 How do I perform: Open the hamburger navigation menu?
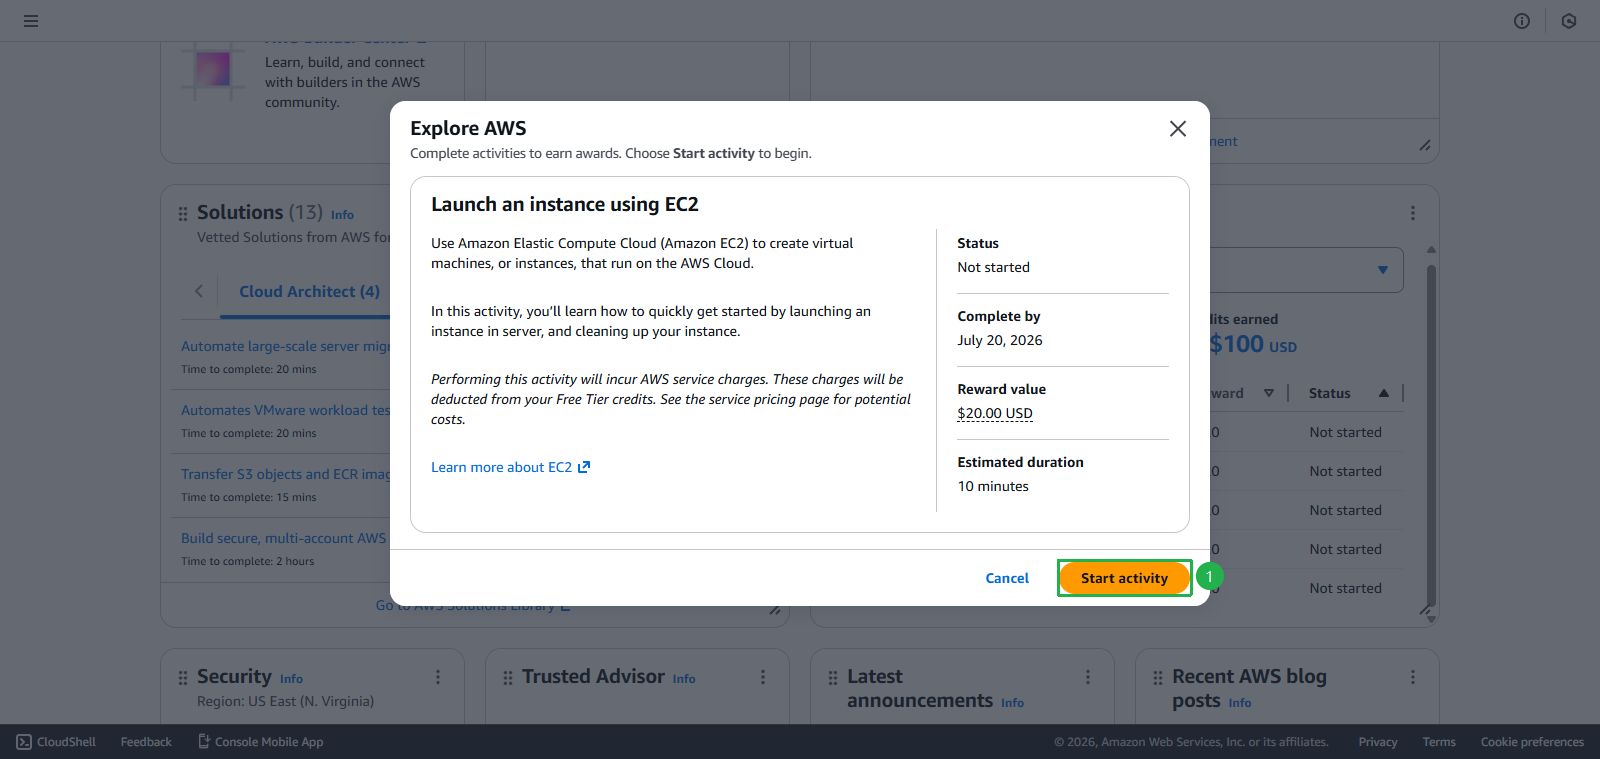(x=31, y=21)
